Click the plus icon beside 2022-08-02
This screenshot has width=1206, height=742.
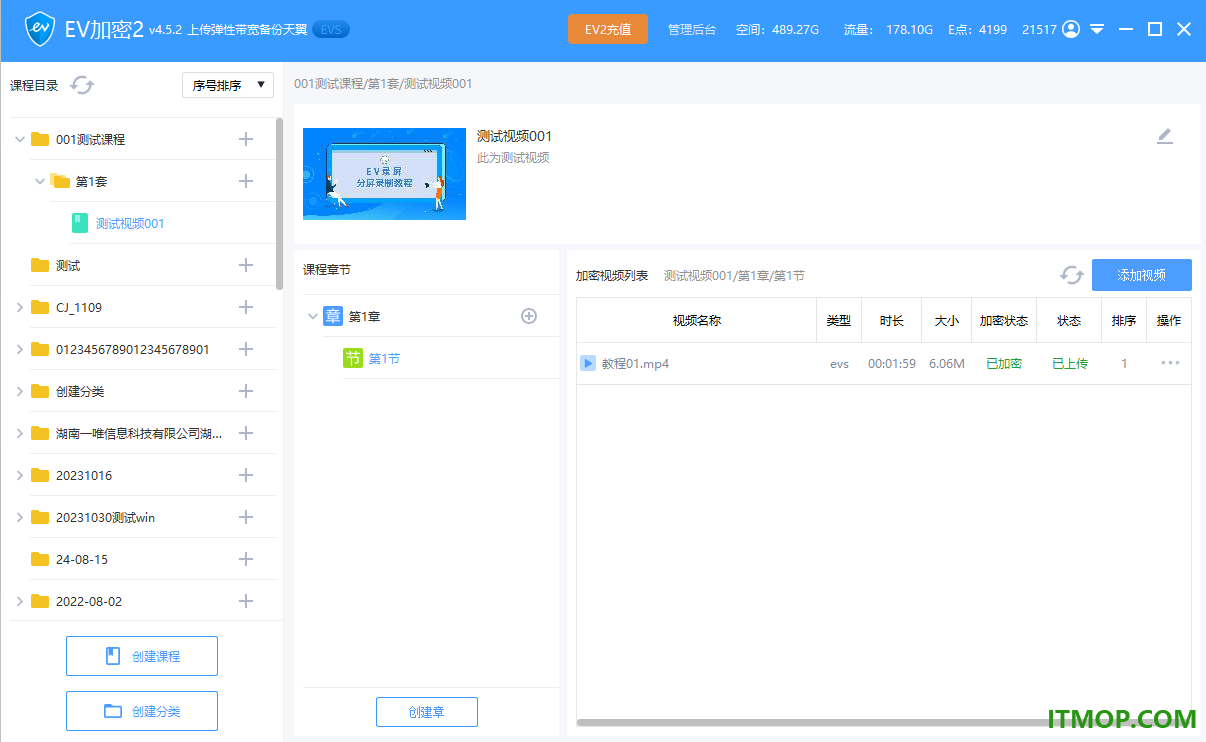tap(246, 601)
